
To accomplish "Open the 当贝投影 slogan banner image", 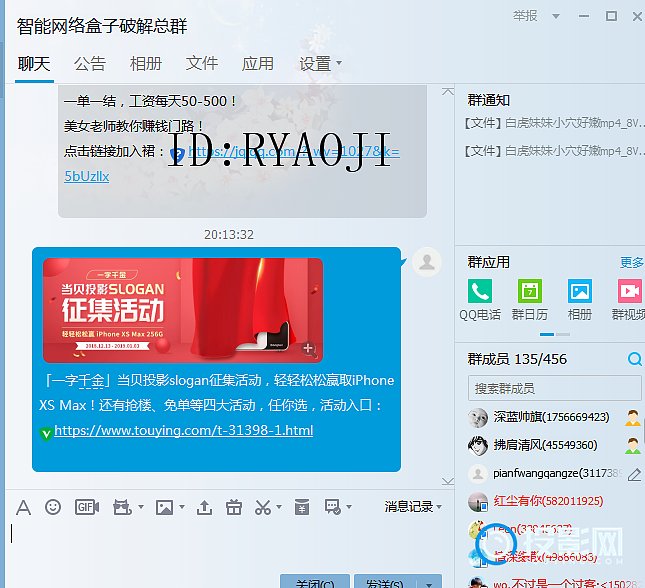I will [x=183, y=311].
